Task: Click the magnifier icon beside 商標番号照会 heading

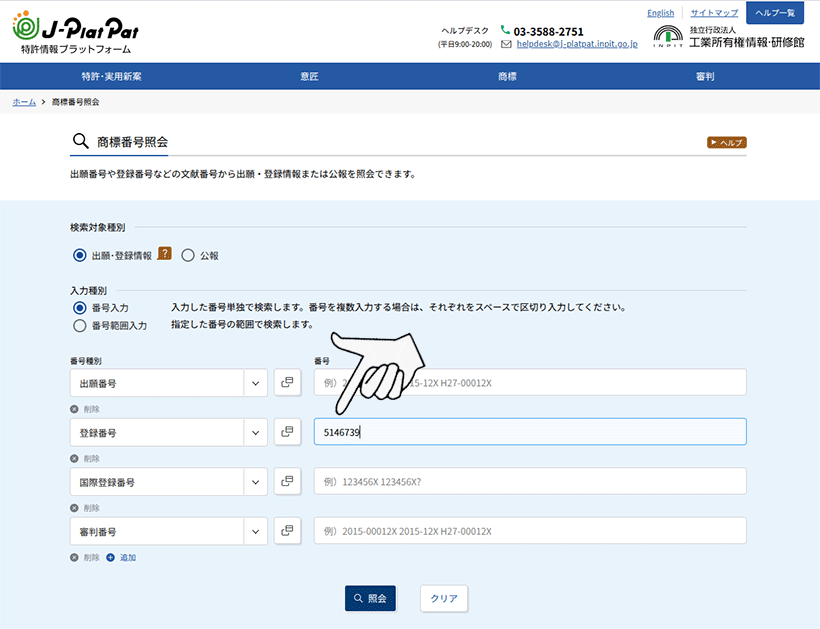Action: [x=81, y=141]
